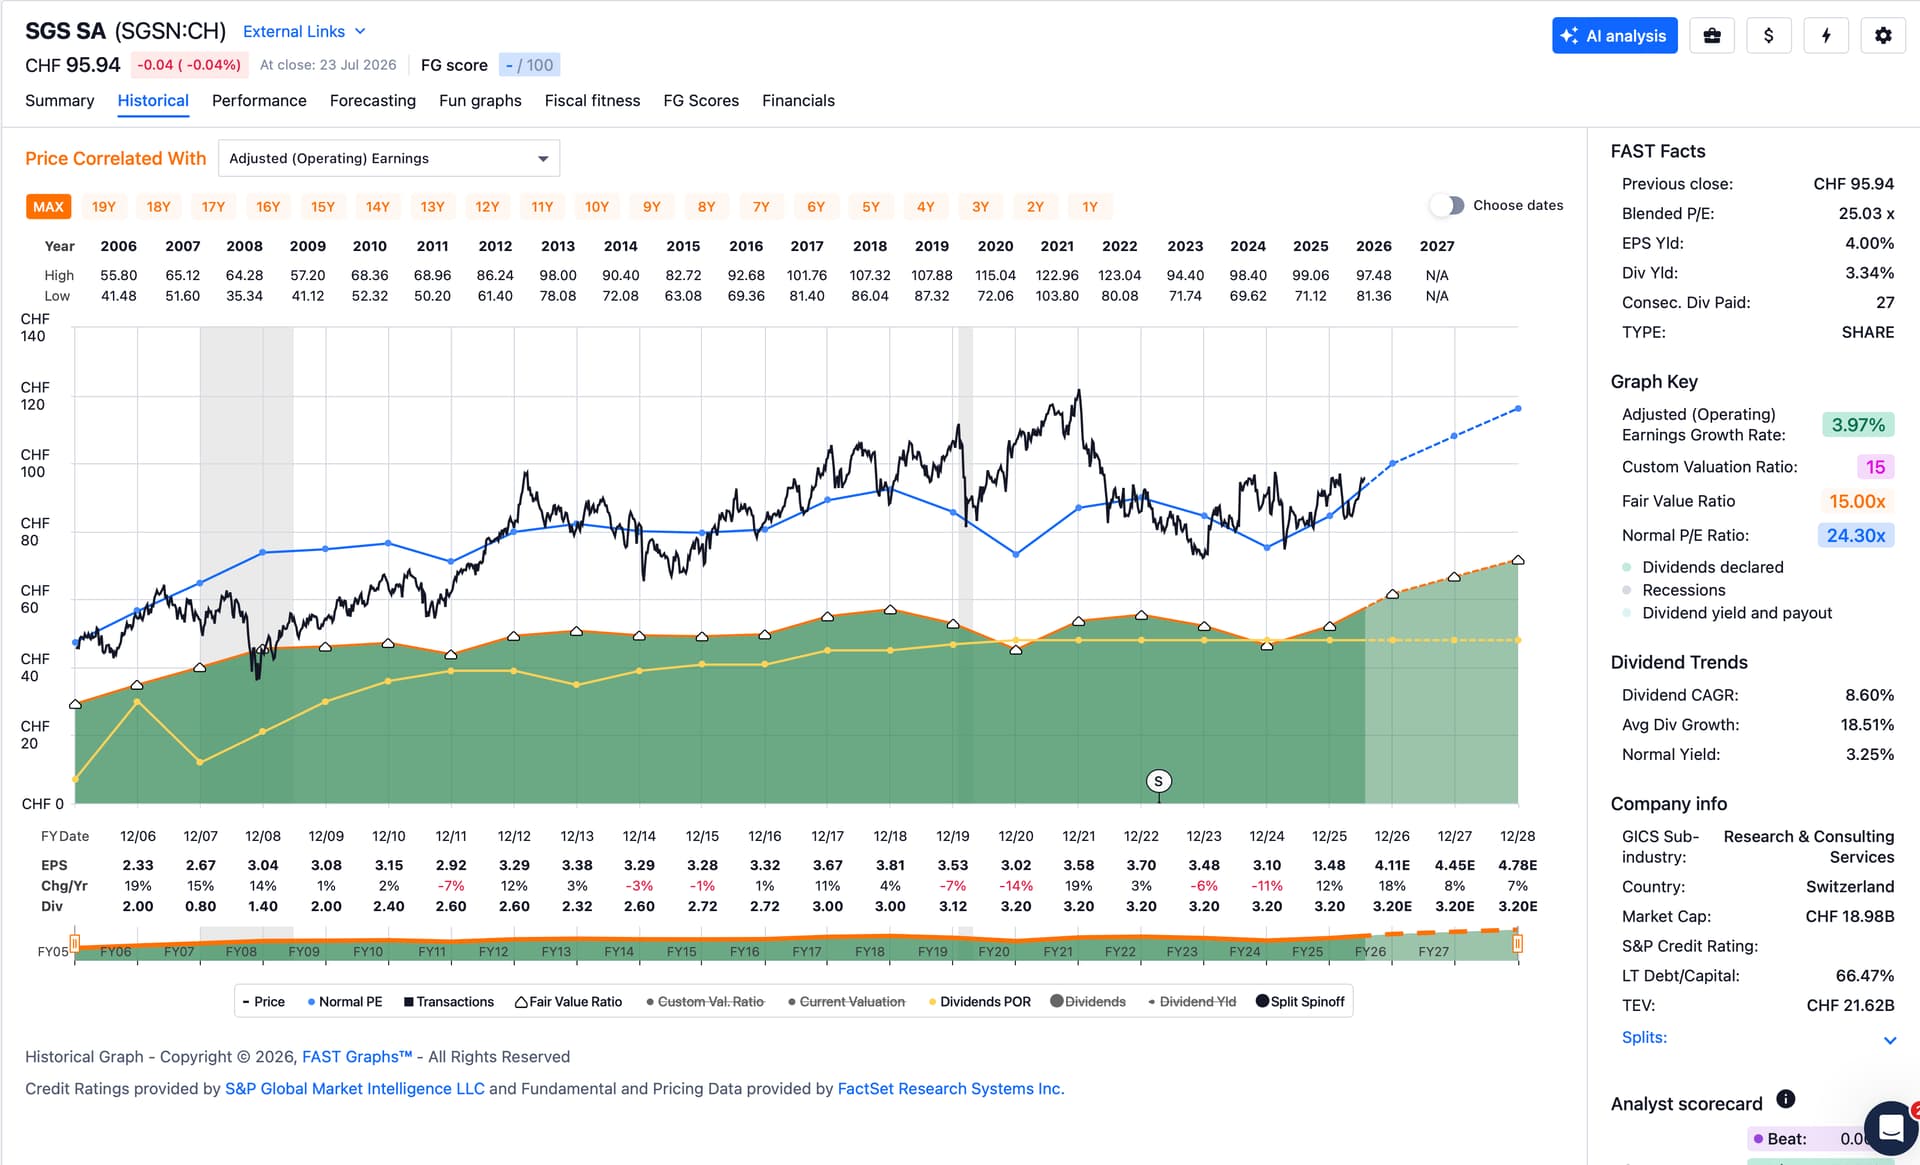This screenshot has height=1165, width=1920.
Task: Click the Custom Valuation Ratio 15 field
Action: (1875, 467)
